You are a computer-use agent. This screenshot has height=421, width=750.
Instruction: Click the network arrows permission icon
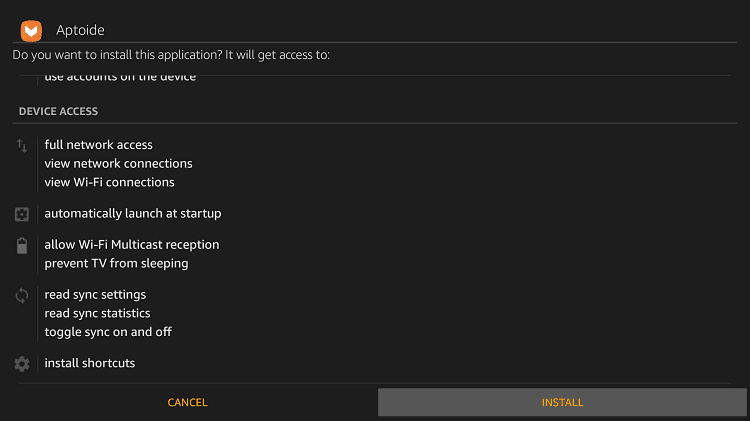pos(22,145)
